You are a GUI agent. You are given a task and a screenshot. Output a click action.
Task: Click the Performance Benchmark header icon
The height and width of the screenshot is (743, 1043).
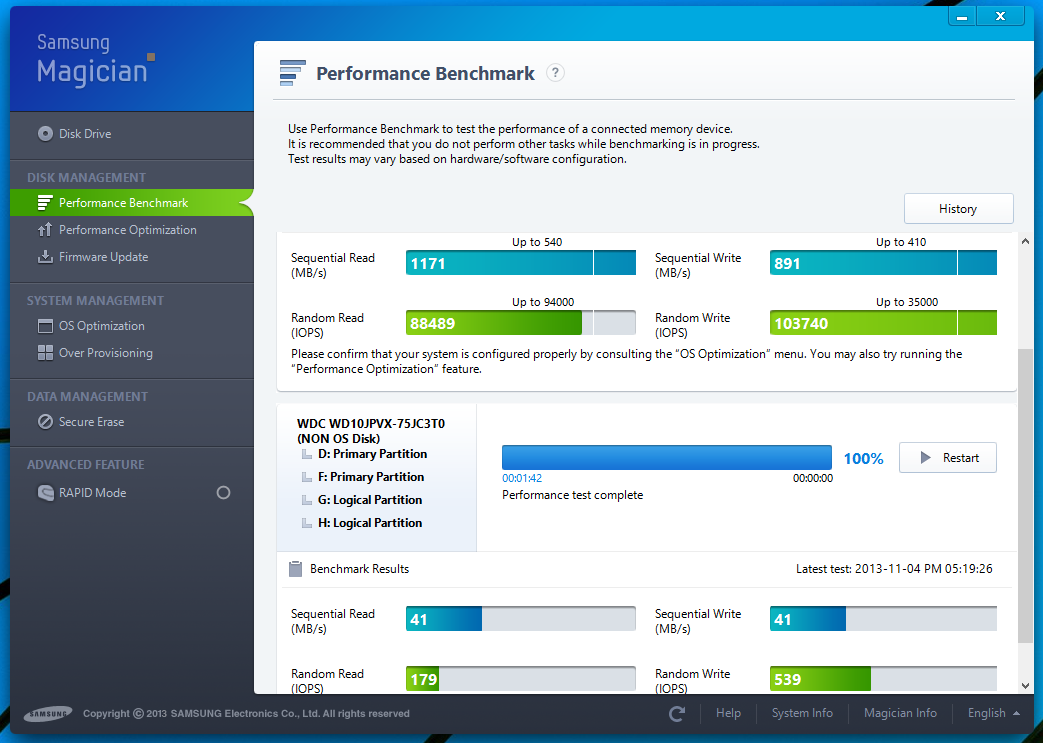(x=293, y=73)
